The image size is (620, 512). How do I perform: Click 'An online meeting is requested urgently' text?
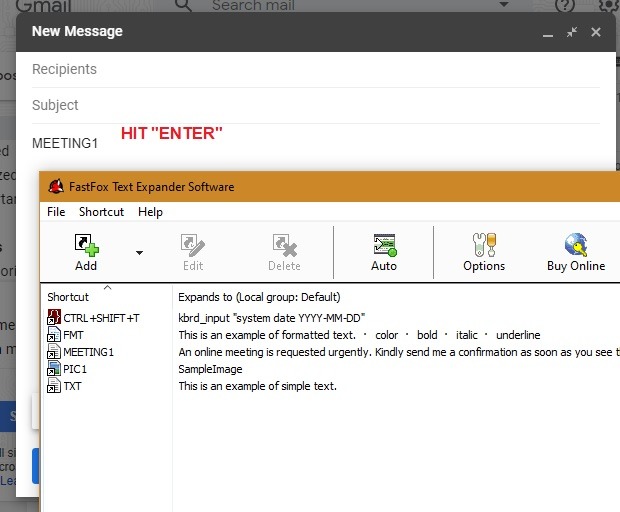(x=275, y=352)
